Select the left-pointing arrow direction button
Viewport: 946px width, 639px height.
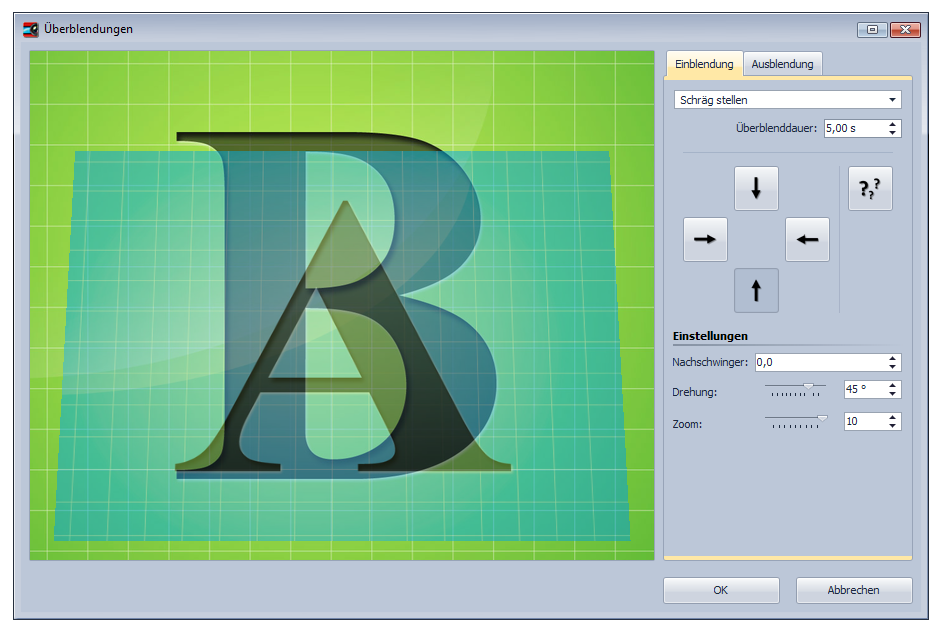coord(807,240)
